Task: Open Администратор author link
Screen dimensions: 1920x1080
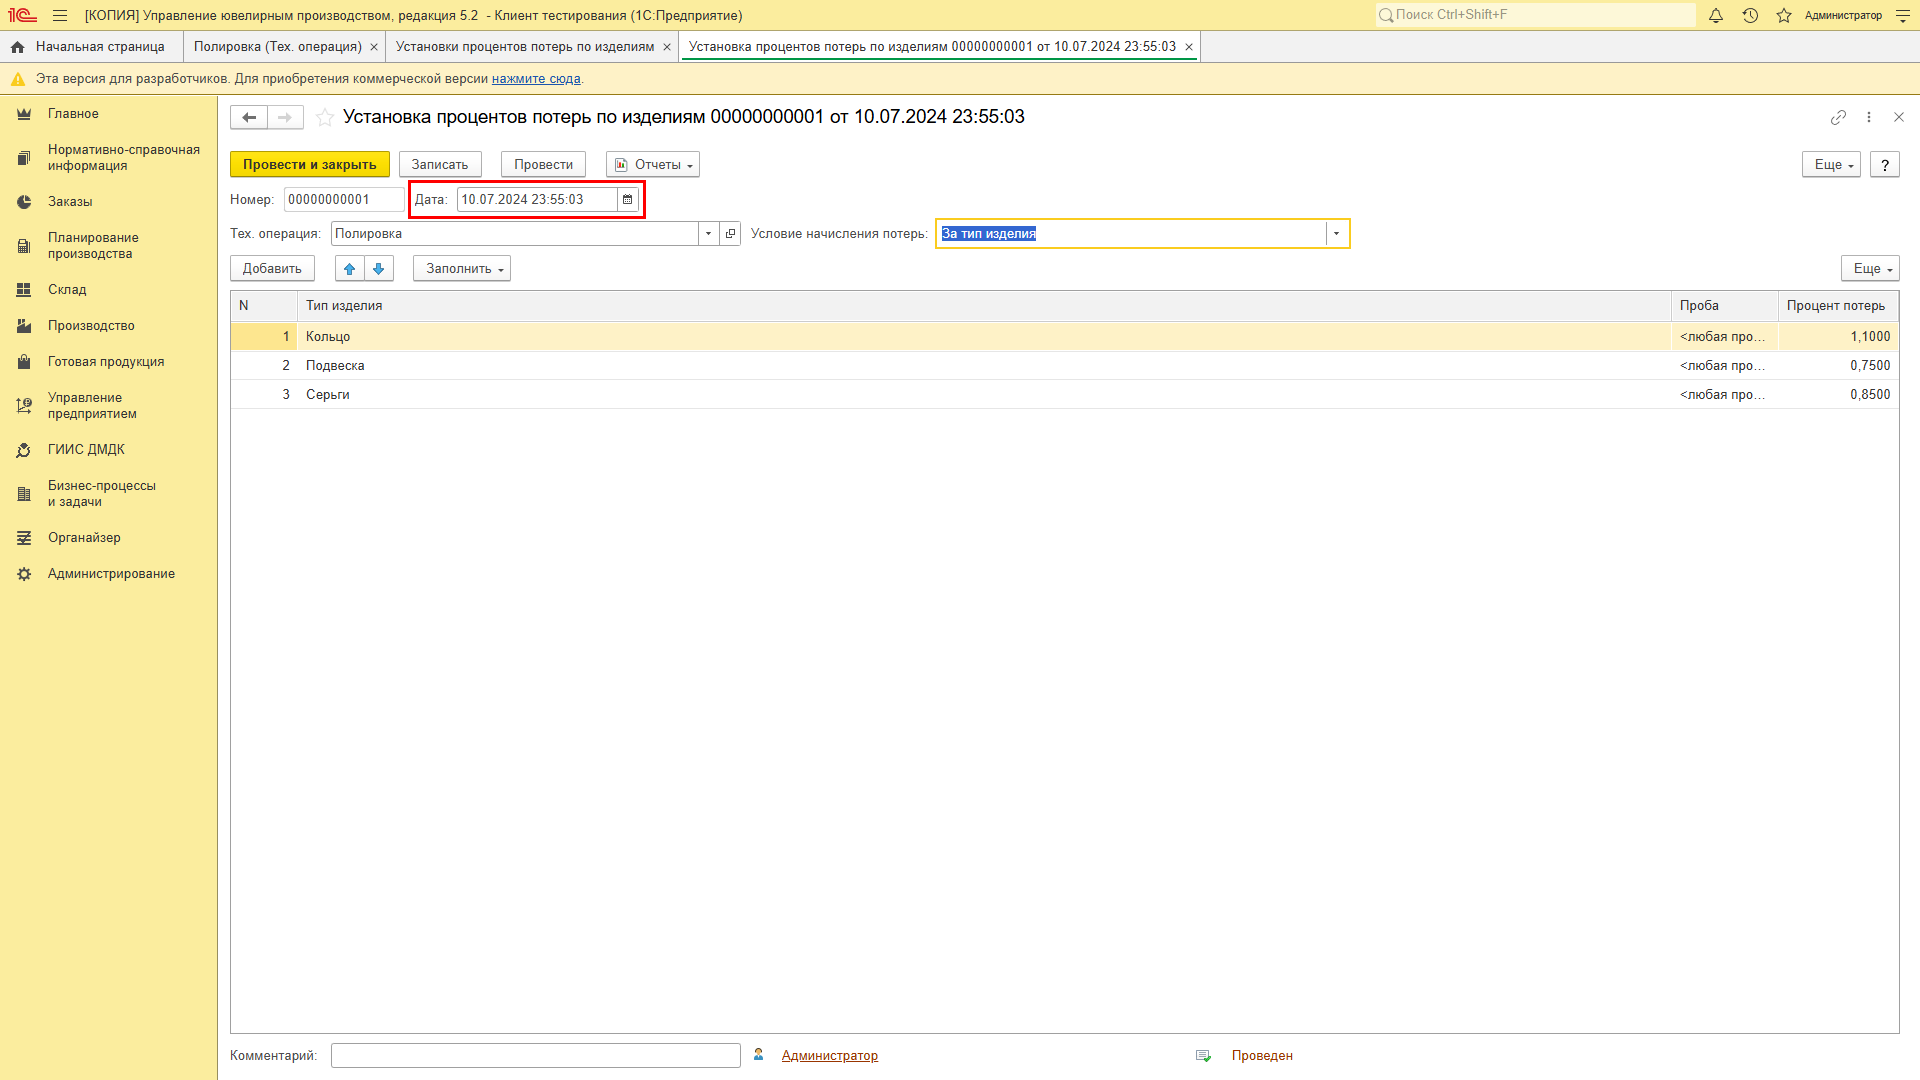Action: (830, 1056)
